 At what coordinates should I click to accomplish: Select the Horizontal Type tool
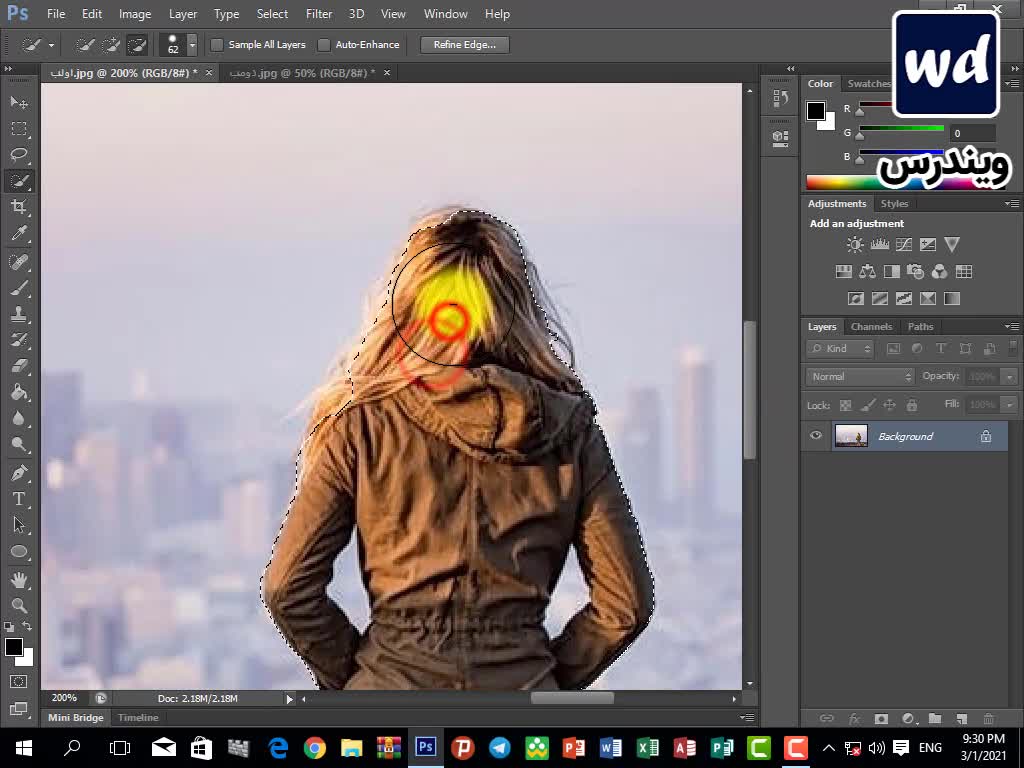click(19, 499)
